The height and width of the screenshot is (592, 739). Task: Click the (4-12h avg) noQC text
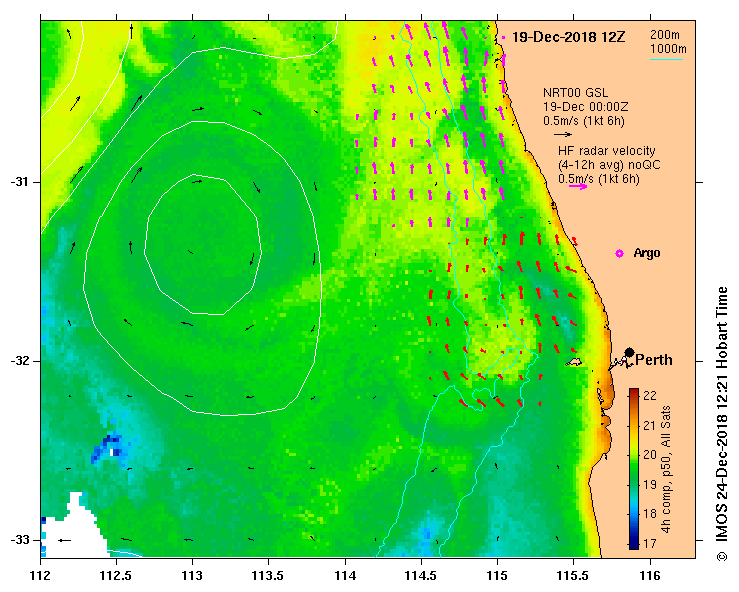609,165
